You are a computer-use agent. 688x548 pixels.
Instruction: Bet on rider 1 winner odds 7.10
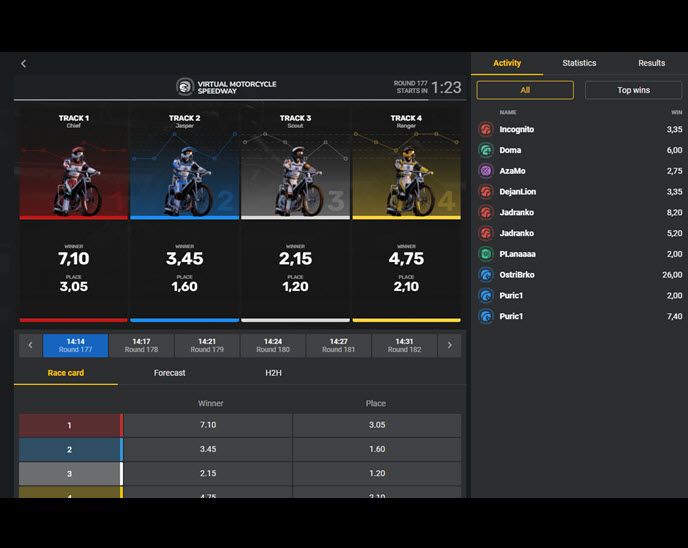[208, 425]
